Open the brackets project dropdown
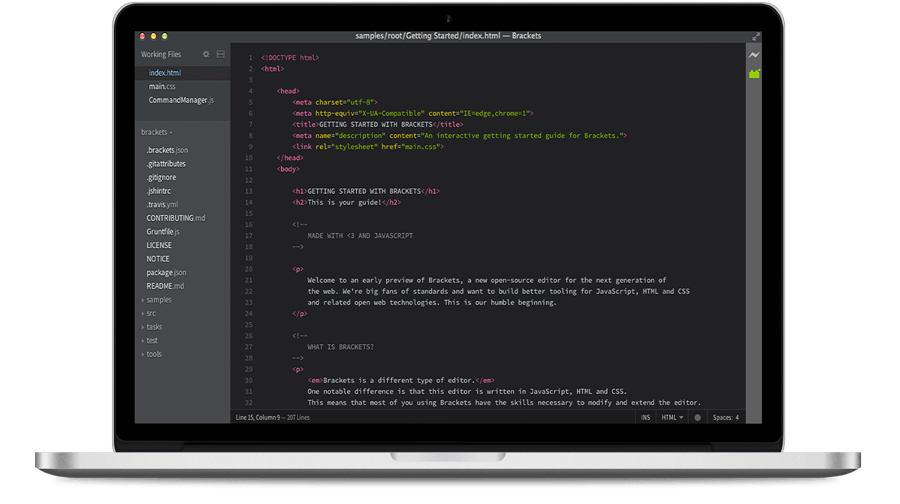 pos(157,132)
